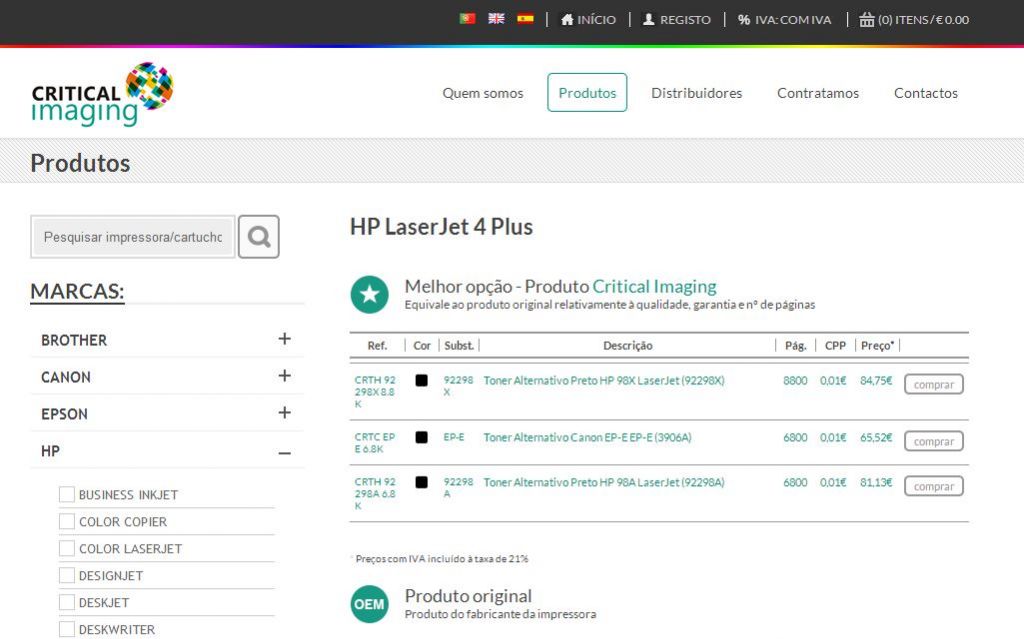Image resolution: width=1024 pixels, height=639 pixels.
Task: Focus the printer/cartridge search field
Action: tap(133, 238)
